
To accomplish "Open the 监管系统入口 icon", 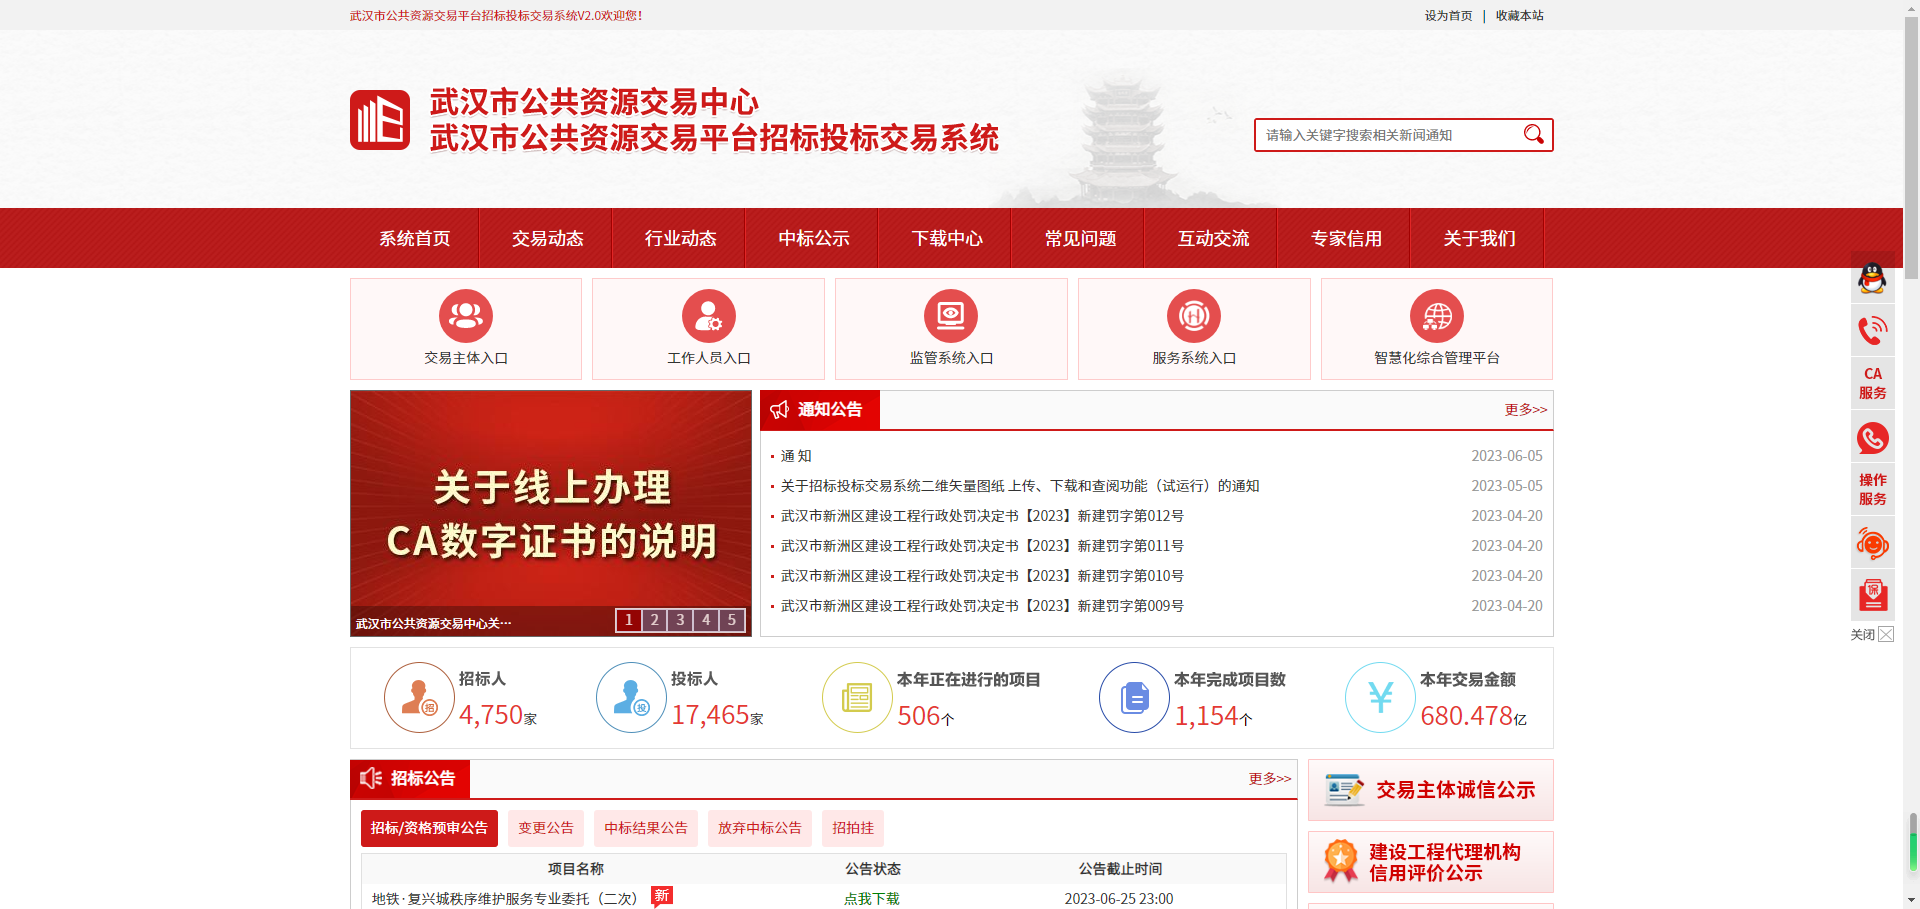I will pyautogui.click(x=951, y=316).
